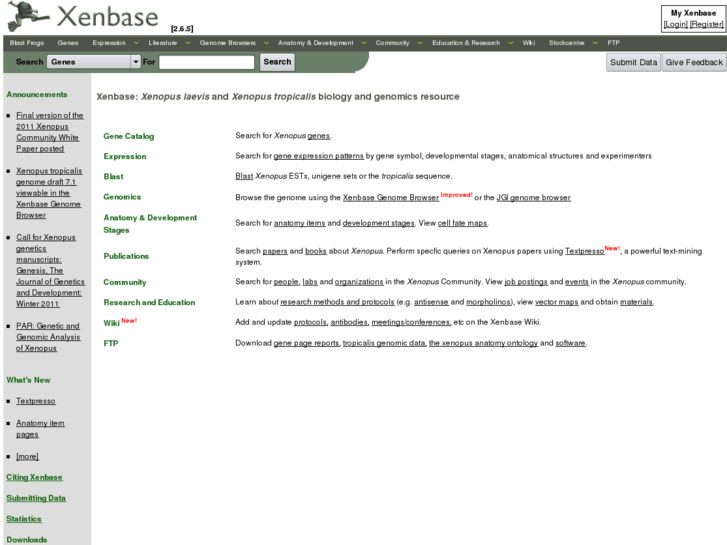Expand the Literature menu arrow
Image resolution: width=727 pixels, height=545 pixels.
(188, 43)
